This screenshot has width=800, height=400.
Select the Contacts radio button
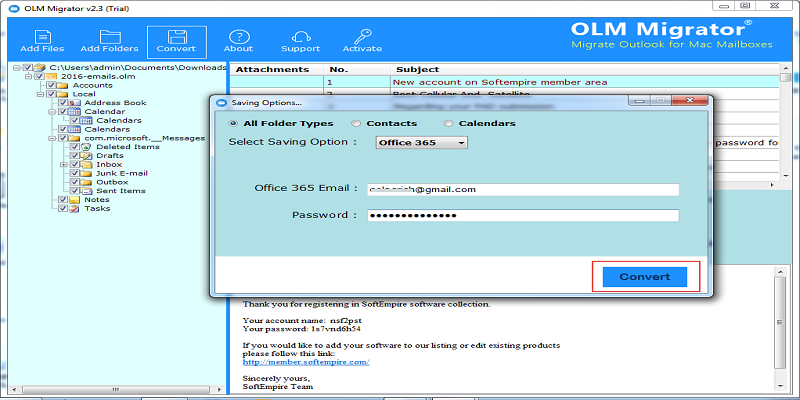(x=356, y=123)
